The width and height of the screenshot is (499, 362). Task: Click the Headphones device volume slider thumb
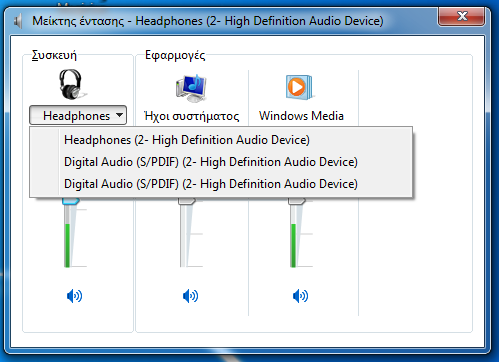(71, 201)
